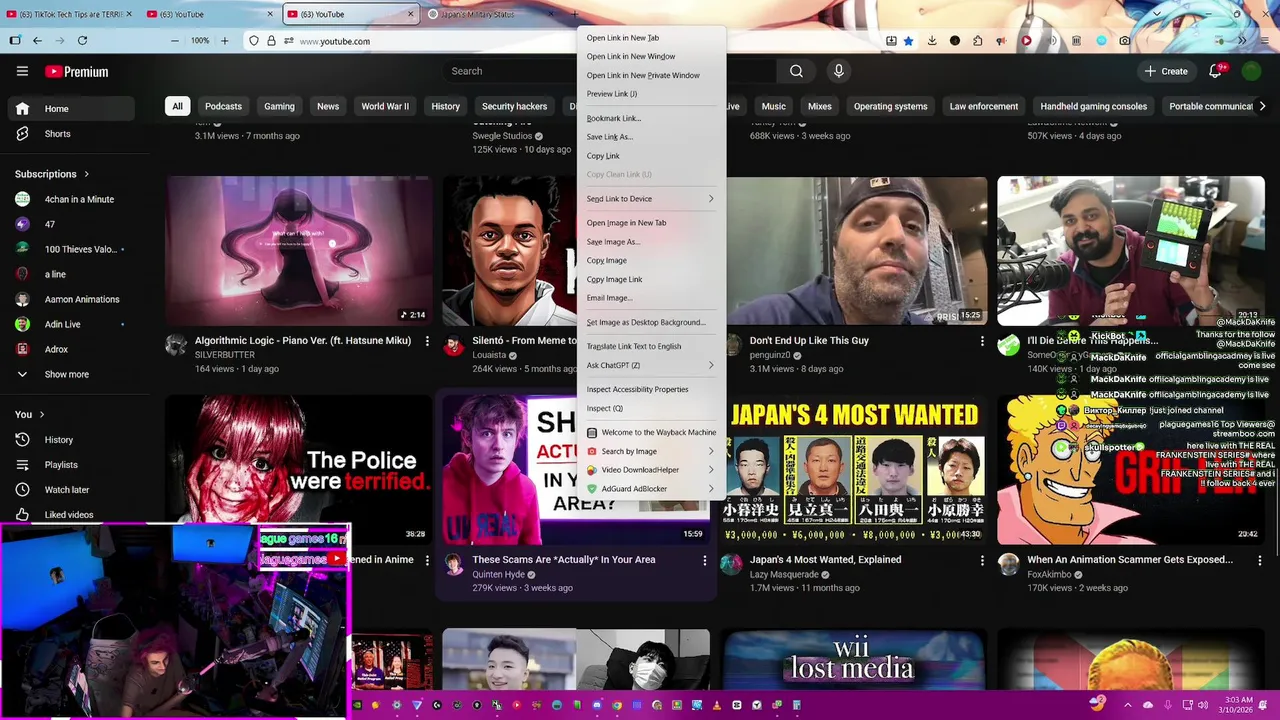Open taskbar volume speaker icon

[x=1203, y=705]
